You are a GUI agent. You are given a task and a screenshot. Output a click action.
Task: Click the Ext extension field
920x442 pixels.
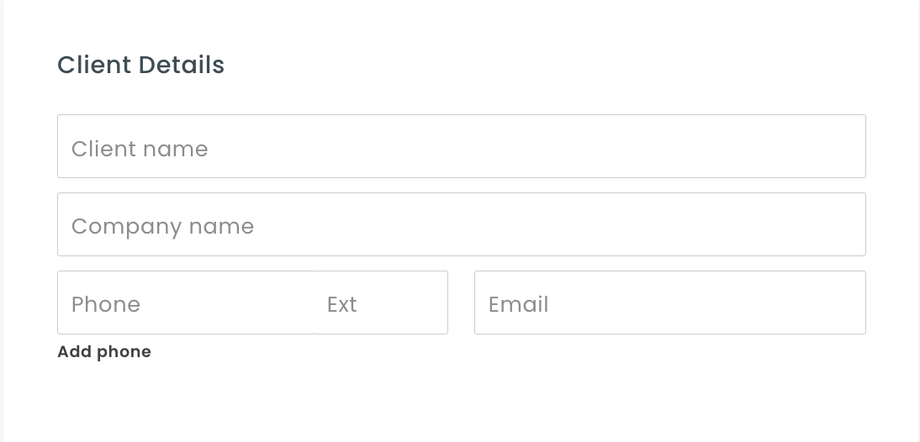(x=381, y=303)
